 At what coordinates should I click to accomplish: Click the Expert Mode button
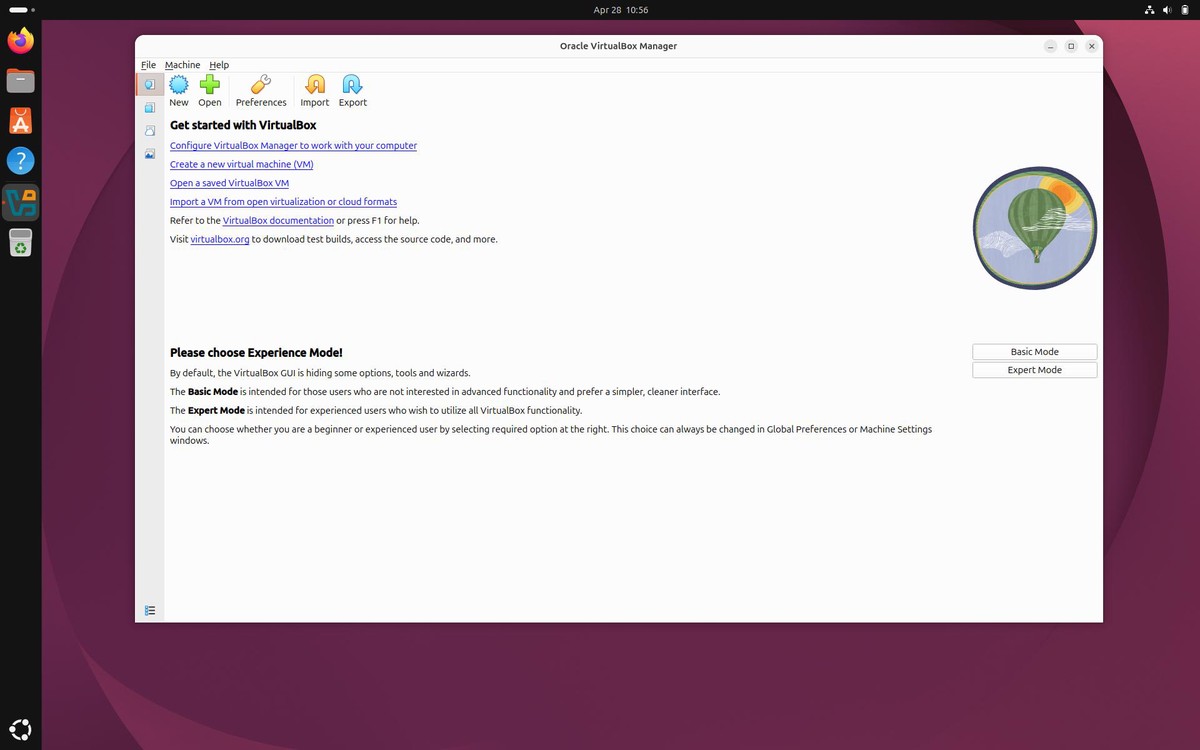tap(1034, 370)
